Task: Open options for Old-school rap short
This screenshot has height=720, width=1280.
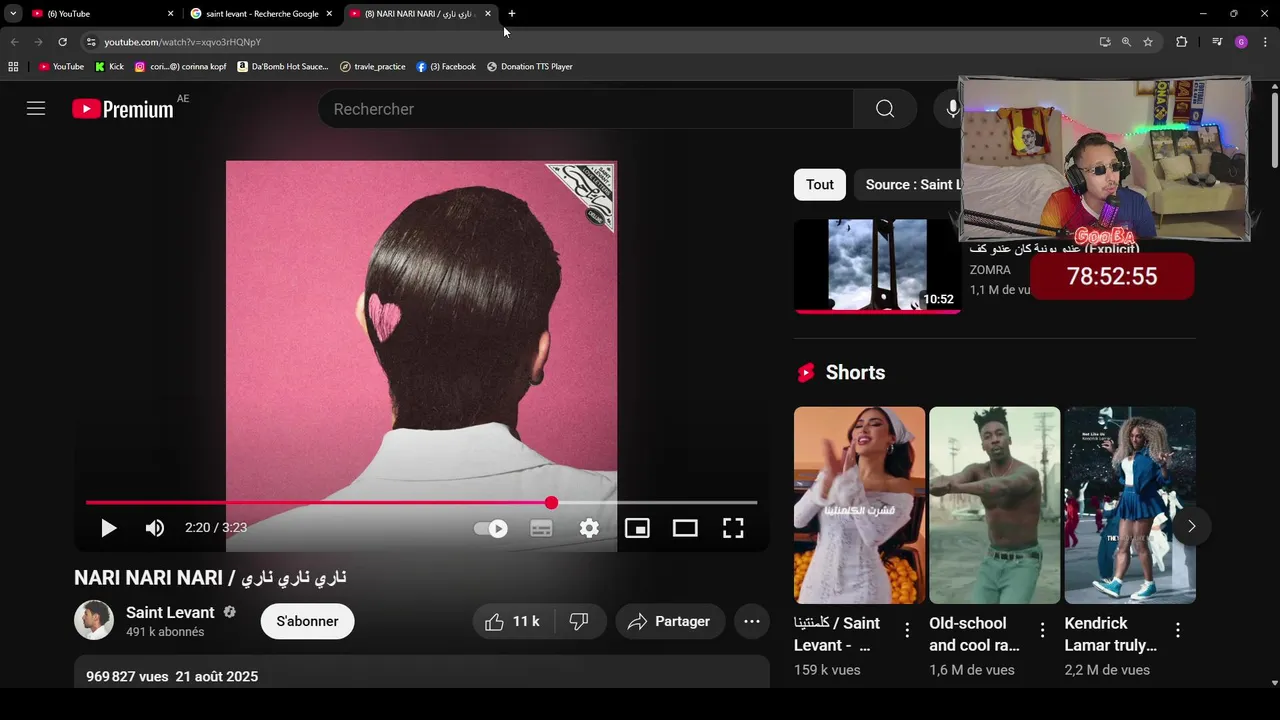Action: tap(1042, 630)
